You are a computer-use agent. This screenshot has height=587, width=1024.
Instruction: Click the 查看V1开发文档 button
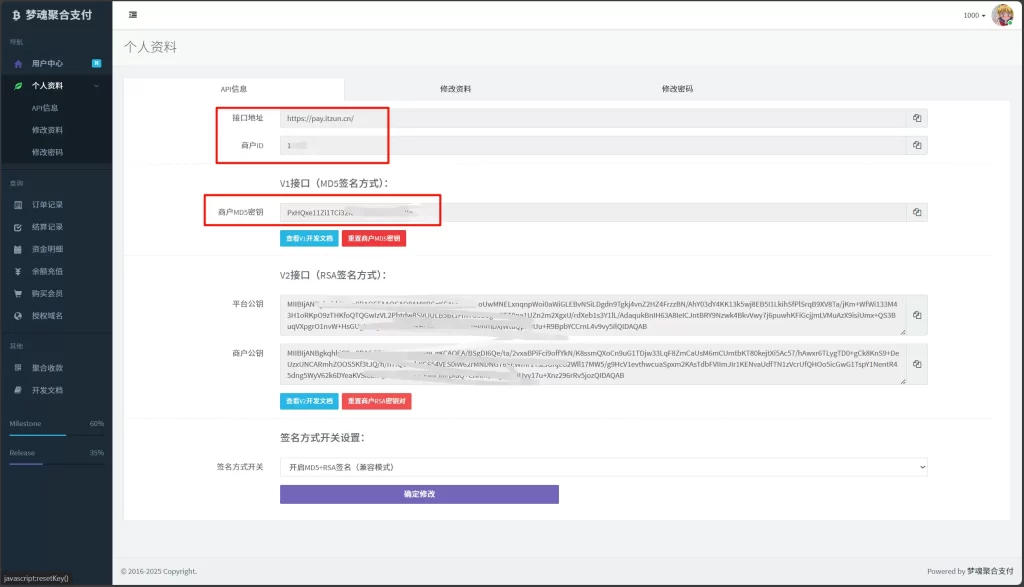pos(309,239)
